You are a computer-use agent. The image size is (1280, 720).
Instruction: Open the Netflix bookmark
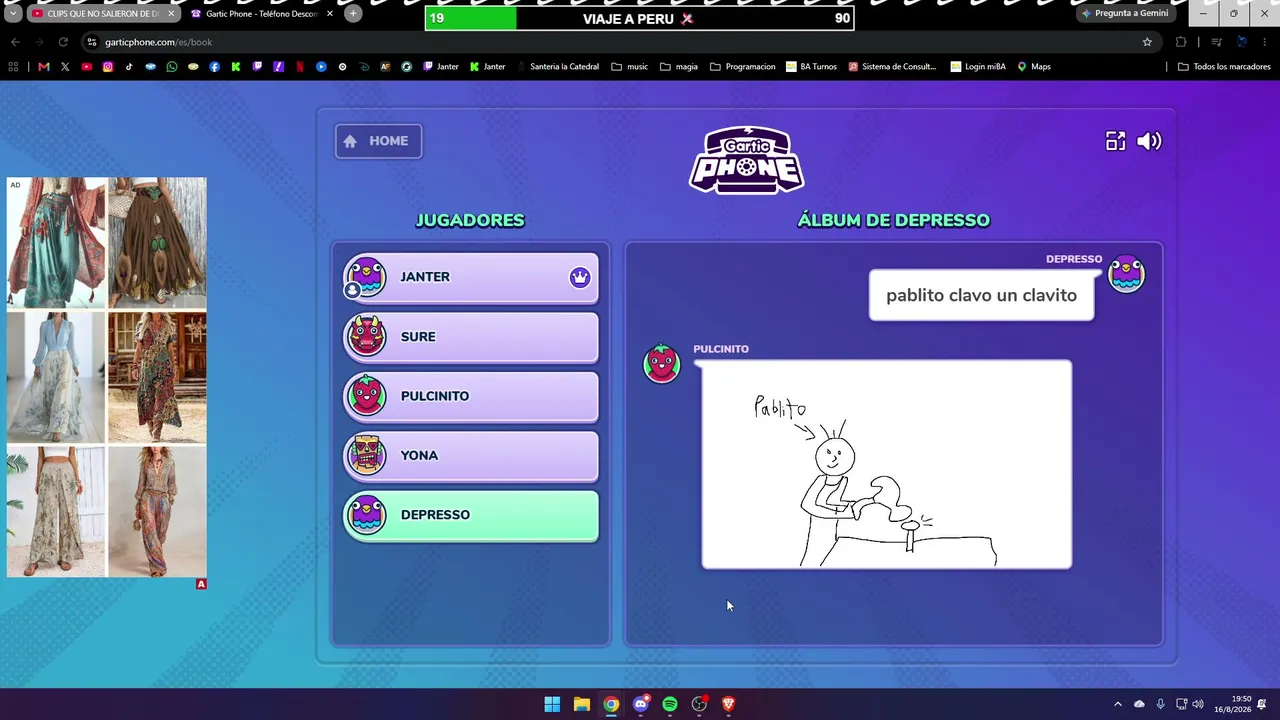tap(300, 67)
